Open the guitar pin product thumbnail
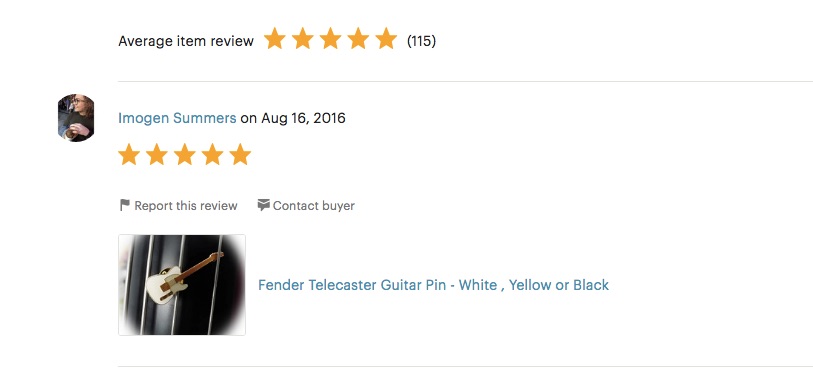 click(x=182, y=285)
